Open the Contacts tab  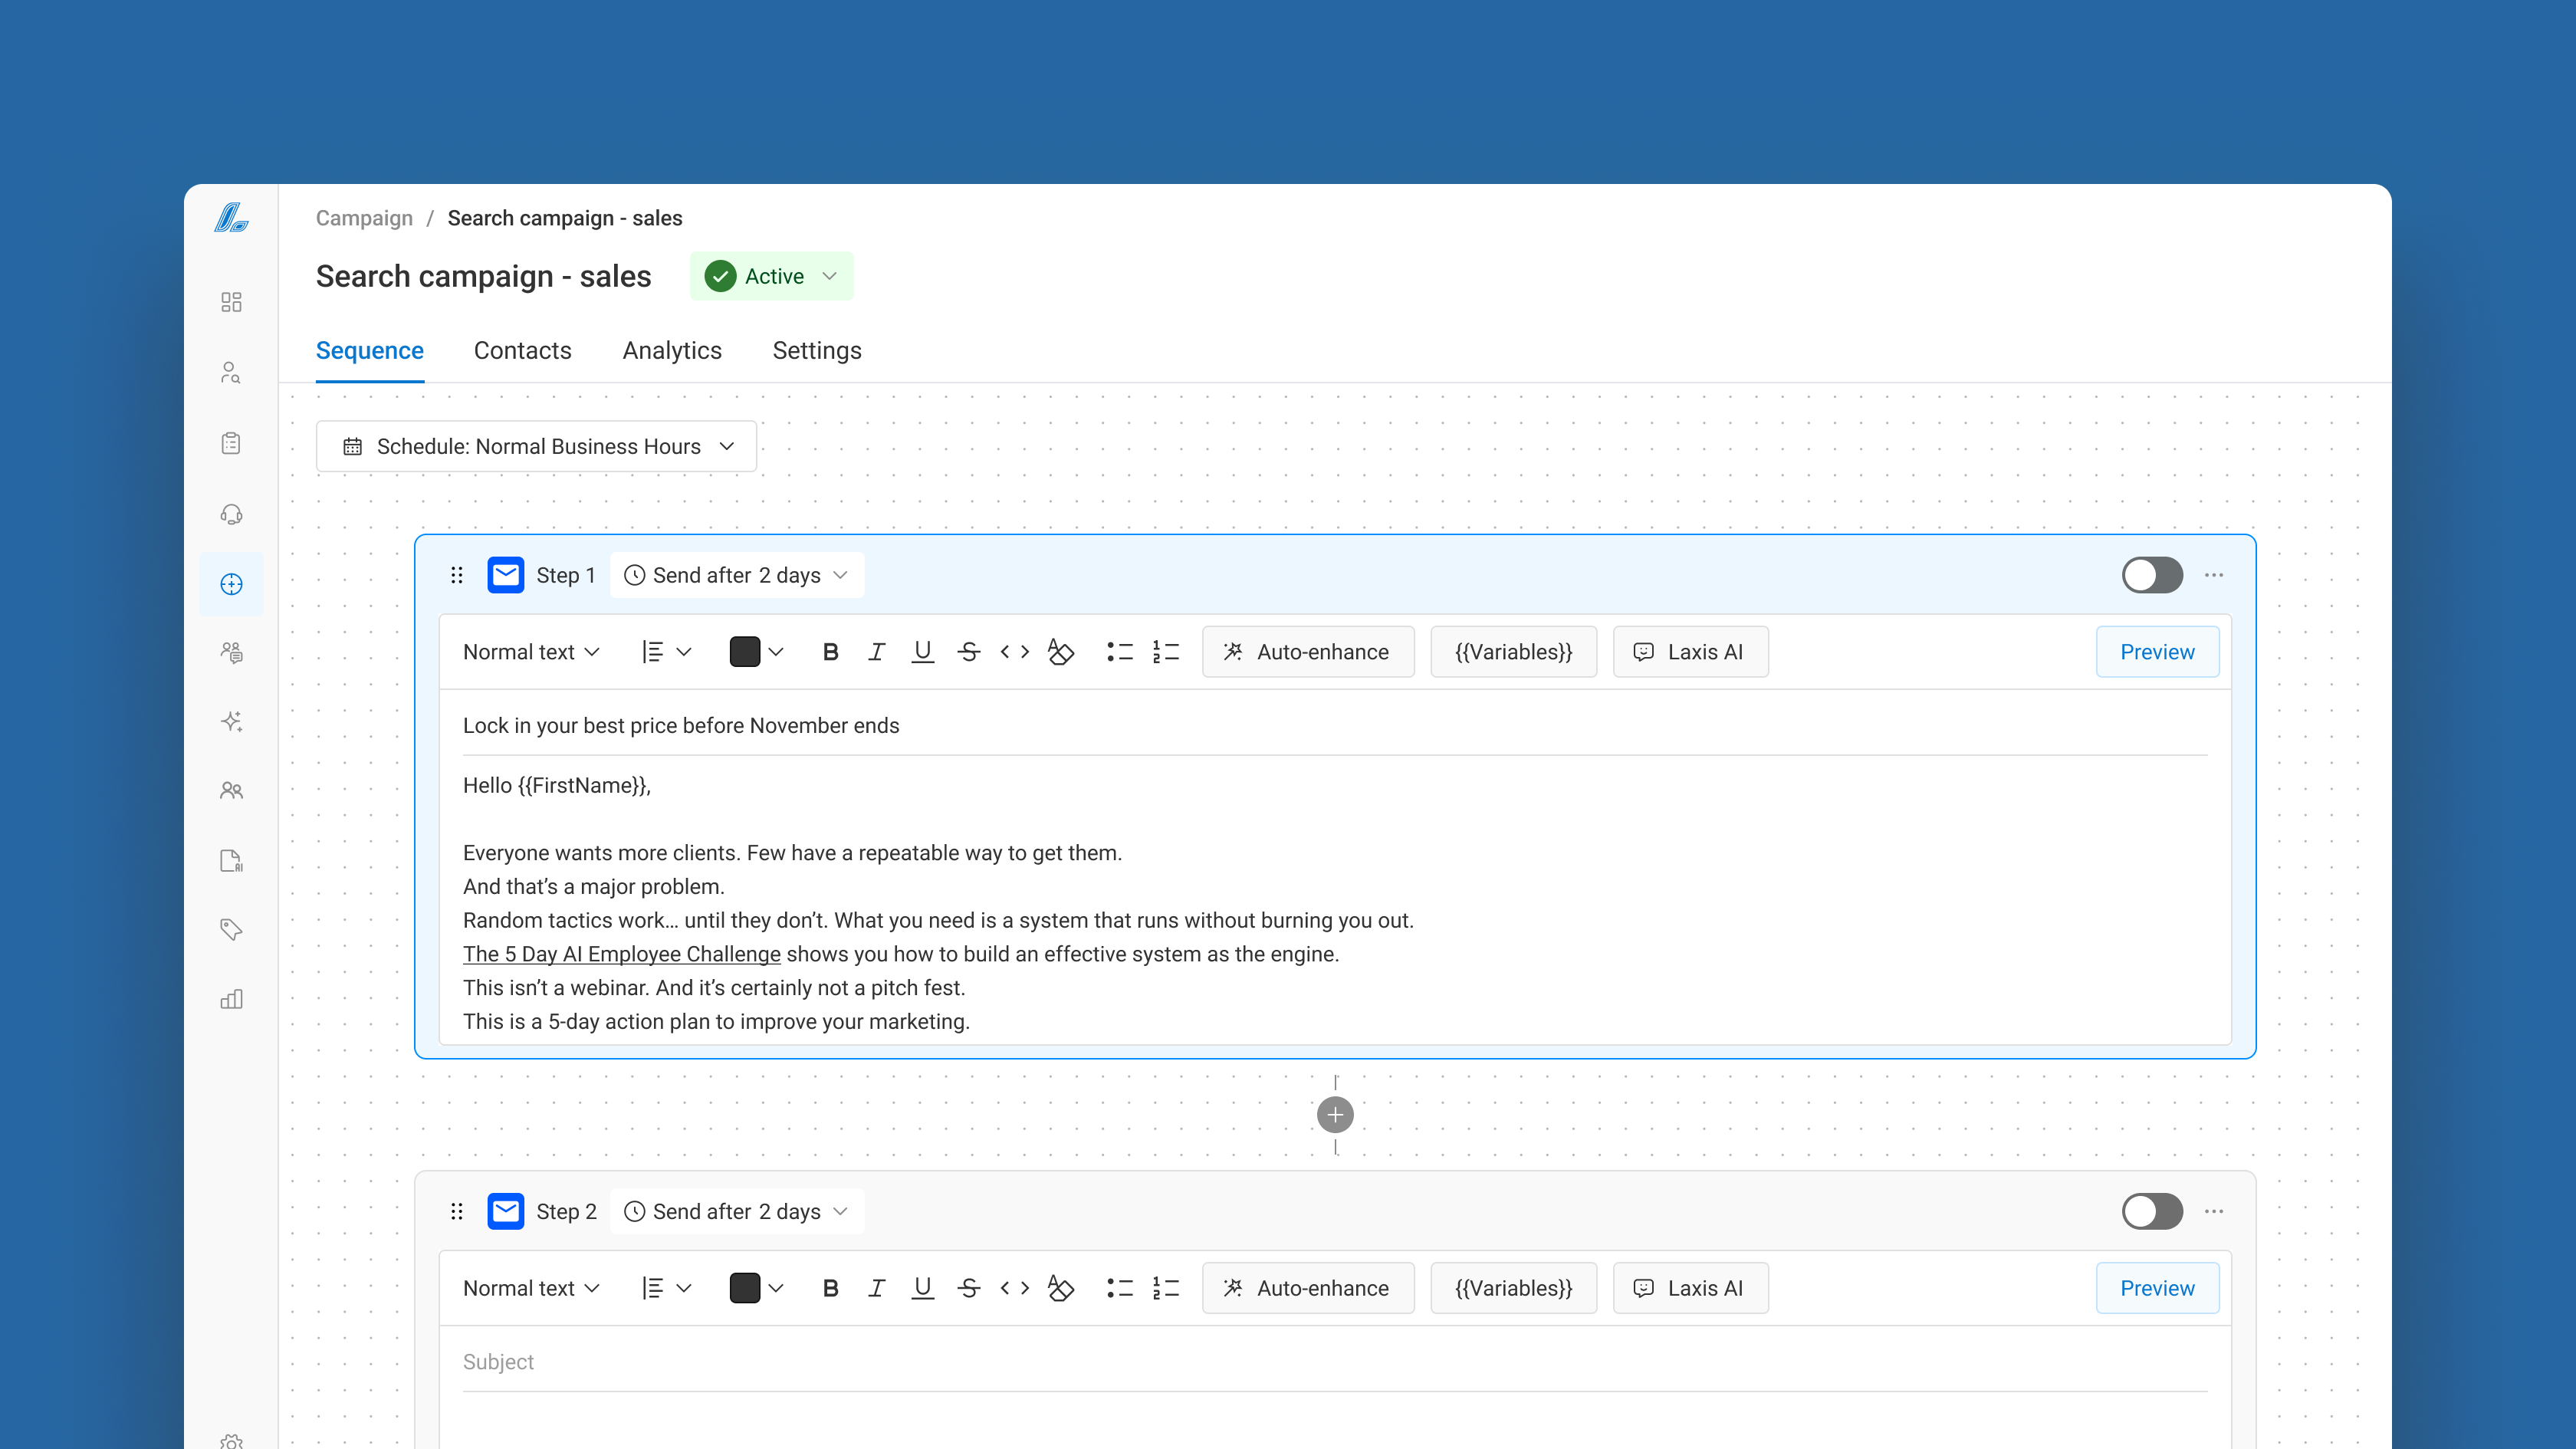tap(522, 350)
